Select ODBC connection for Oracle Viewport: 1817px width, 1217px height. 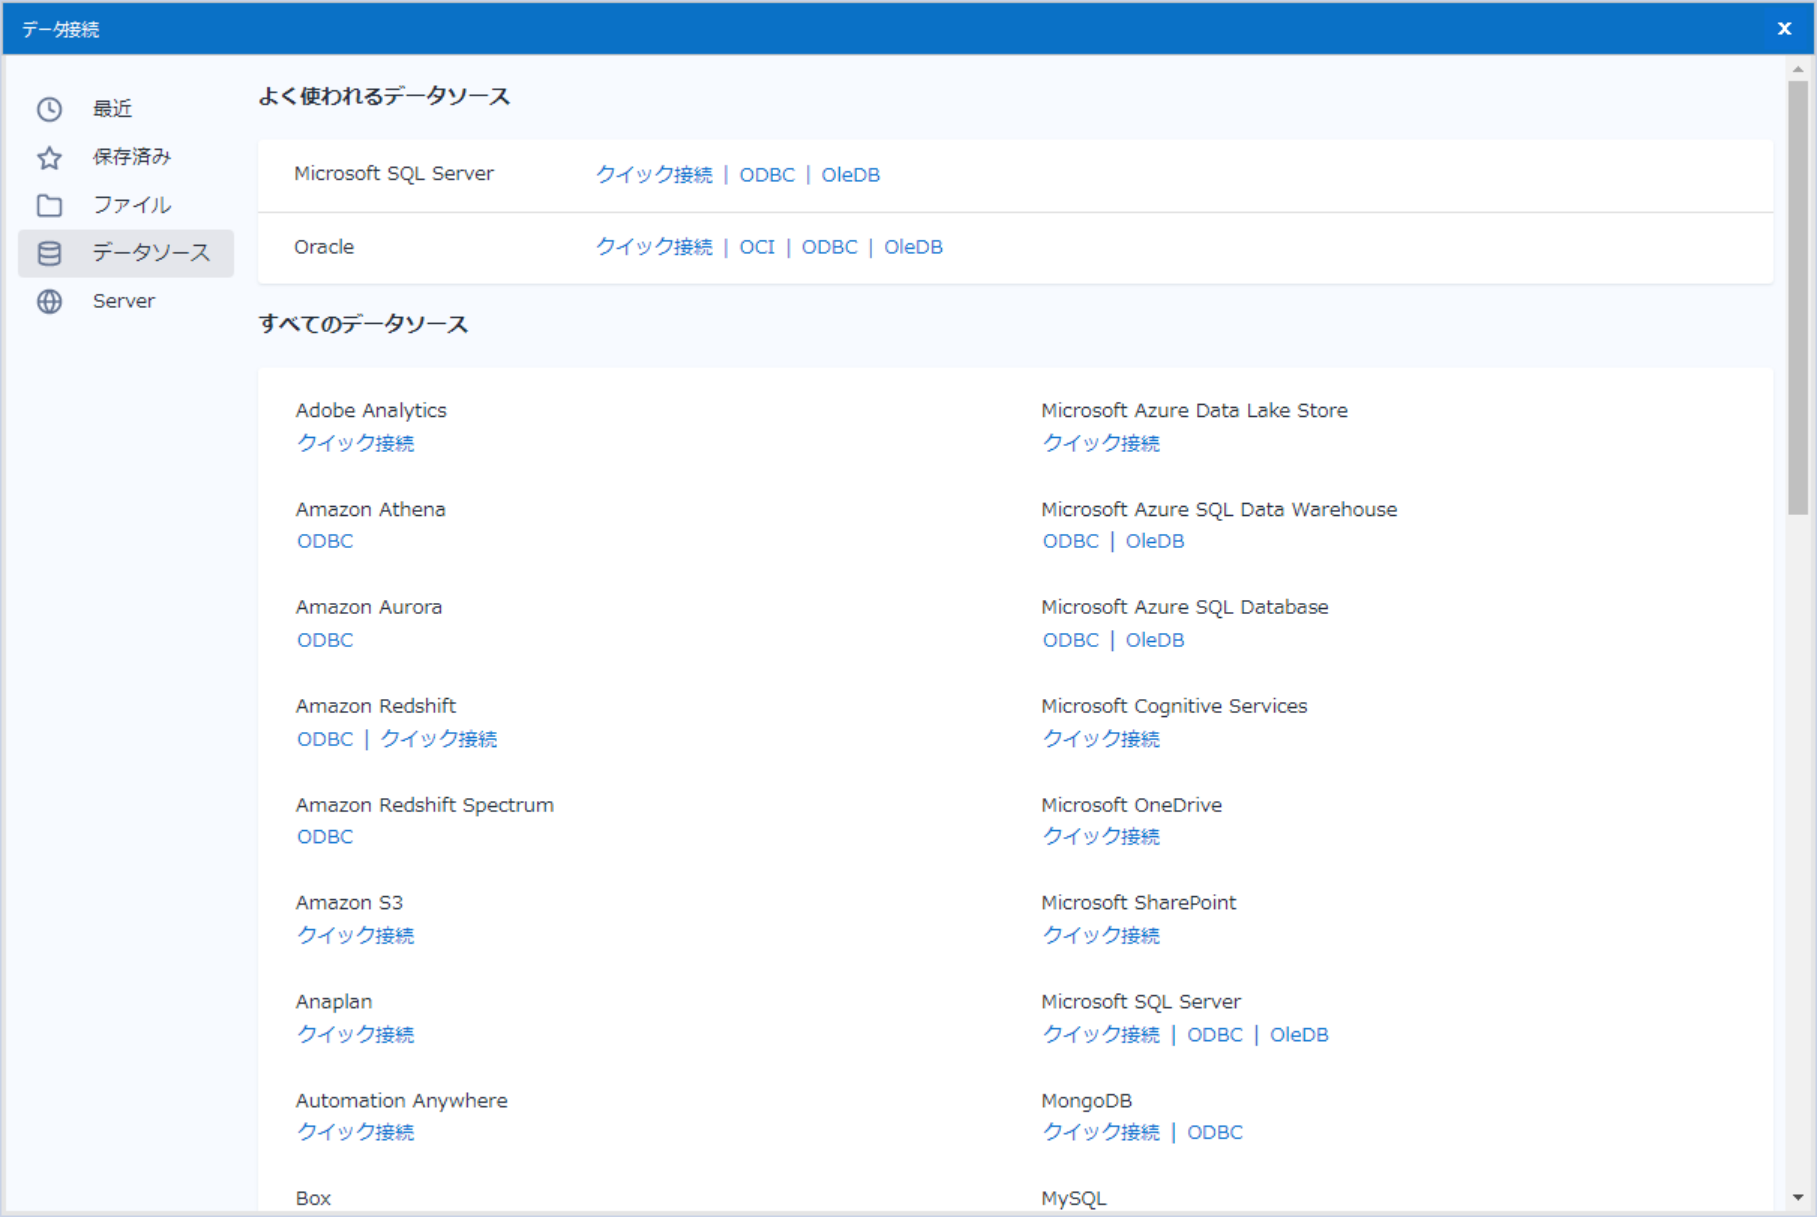(829, 247)
